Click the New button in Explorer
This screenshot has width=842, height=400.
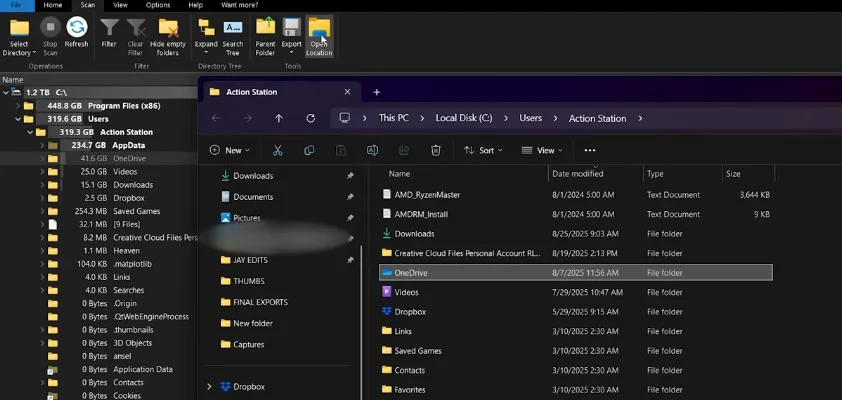click(x=228, y=150)
